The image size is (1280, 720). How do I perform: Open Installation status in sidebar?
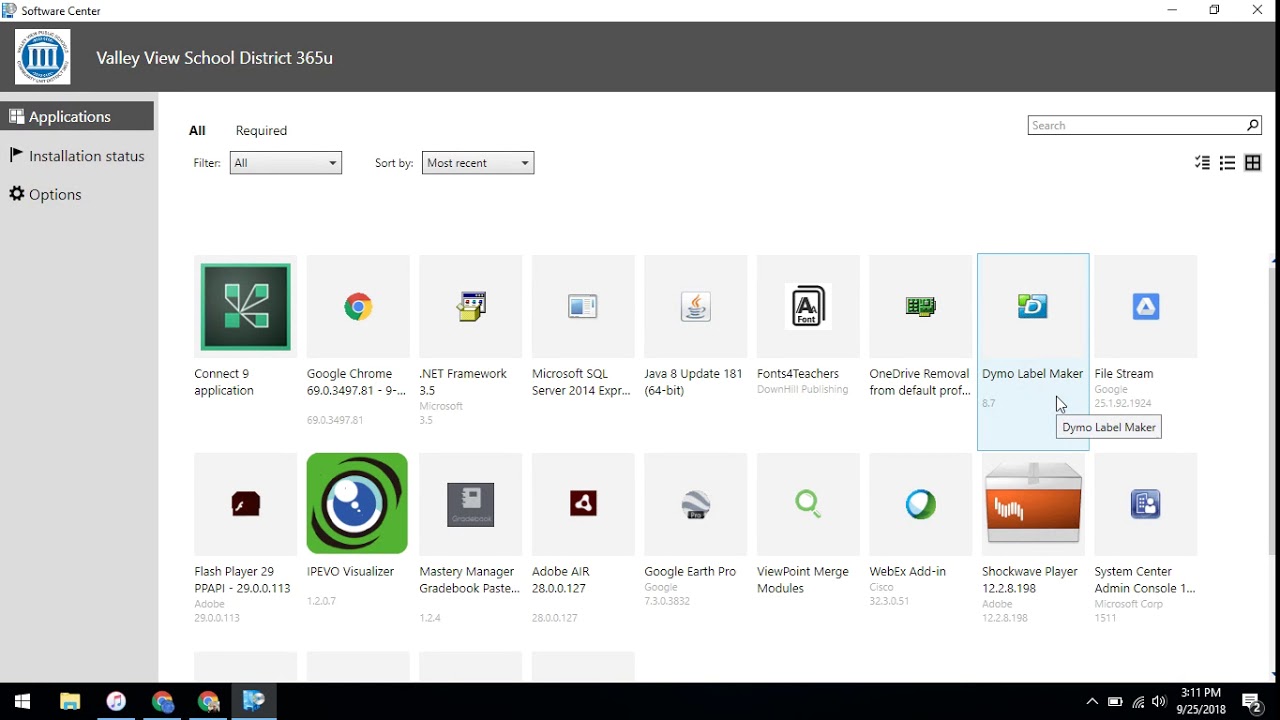point(77,156)
